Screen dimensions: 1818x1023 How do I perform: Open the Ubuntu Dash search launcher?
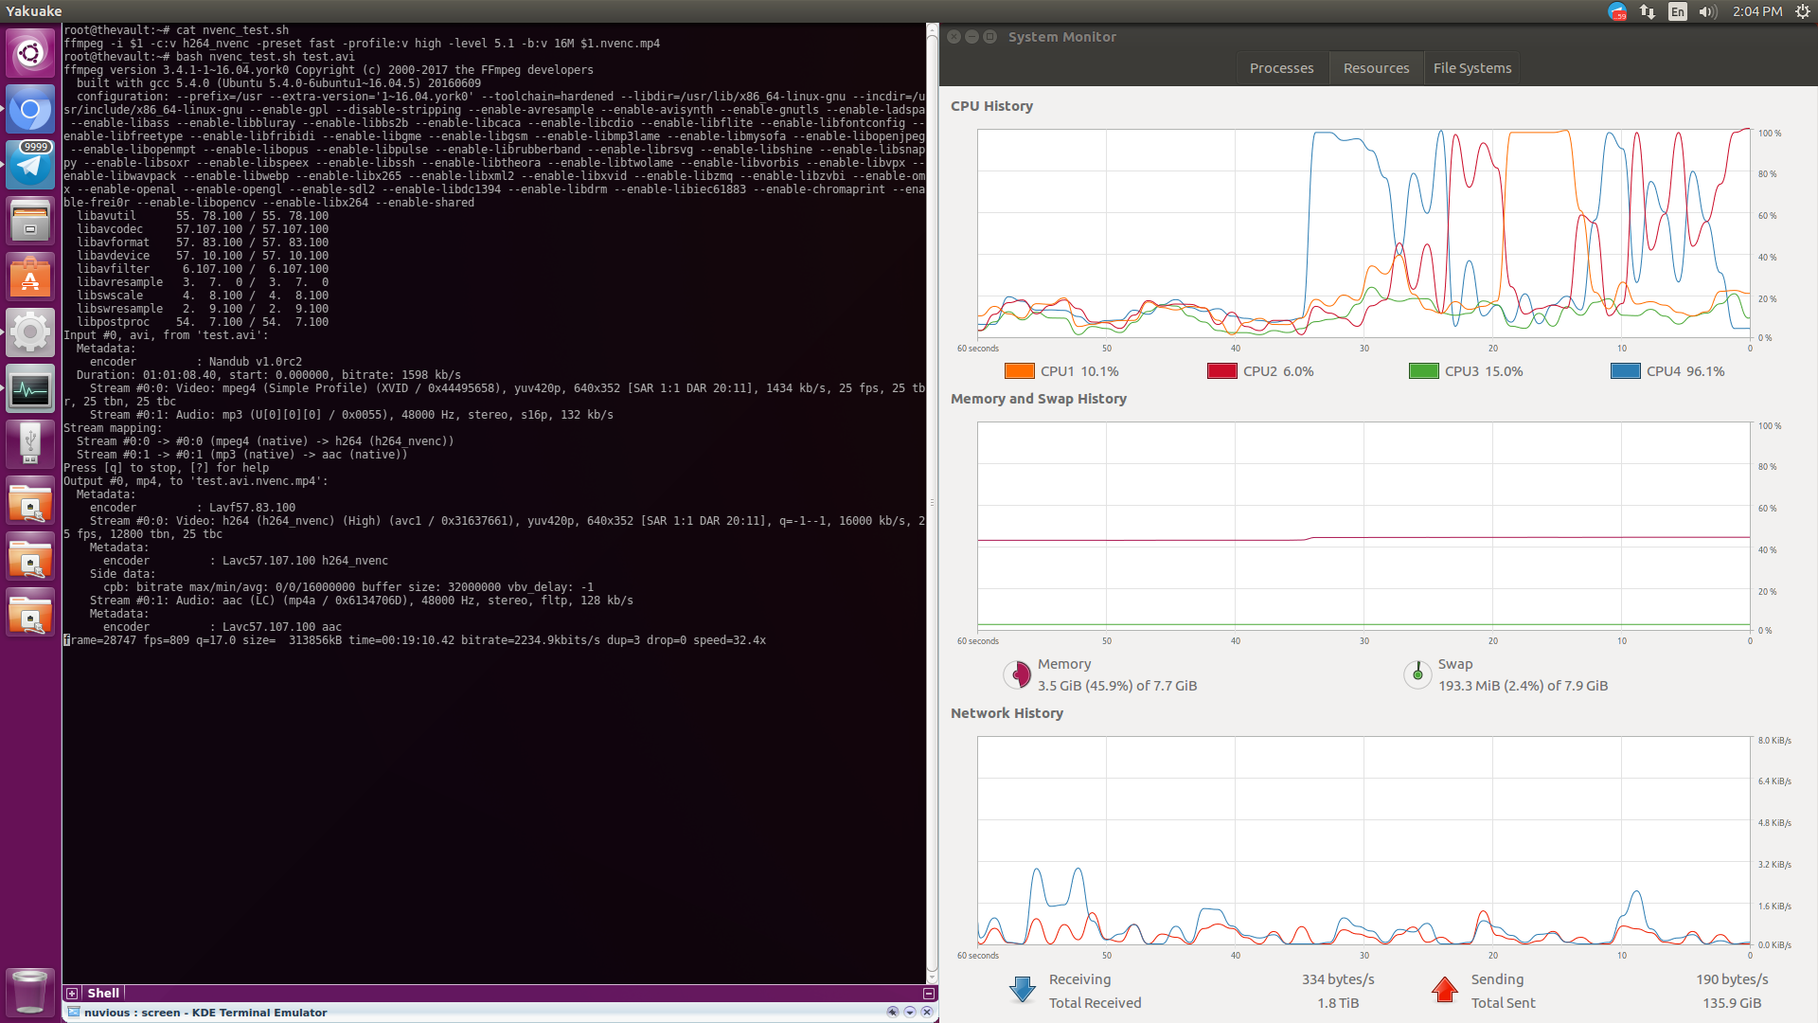(x=30, y=53)
